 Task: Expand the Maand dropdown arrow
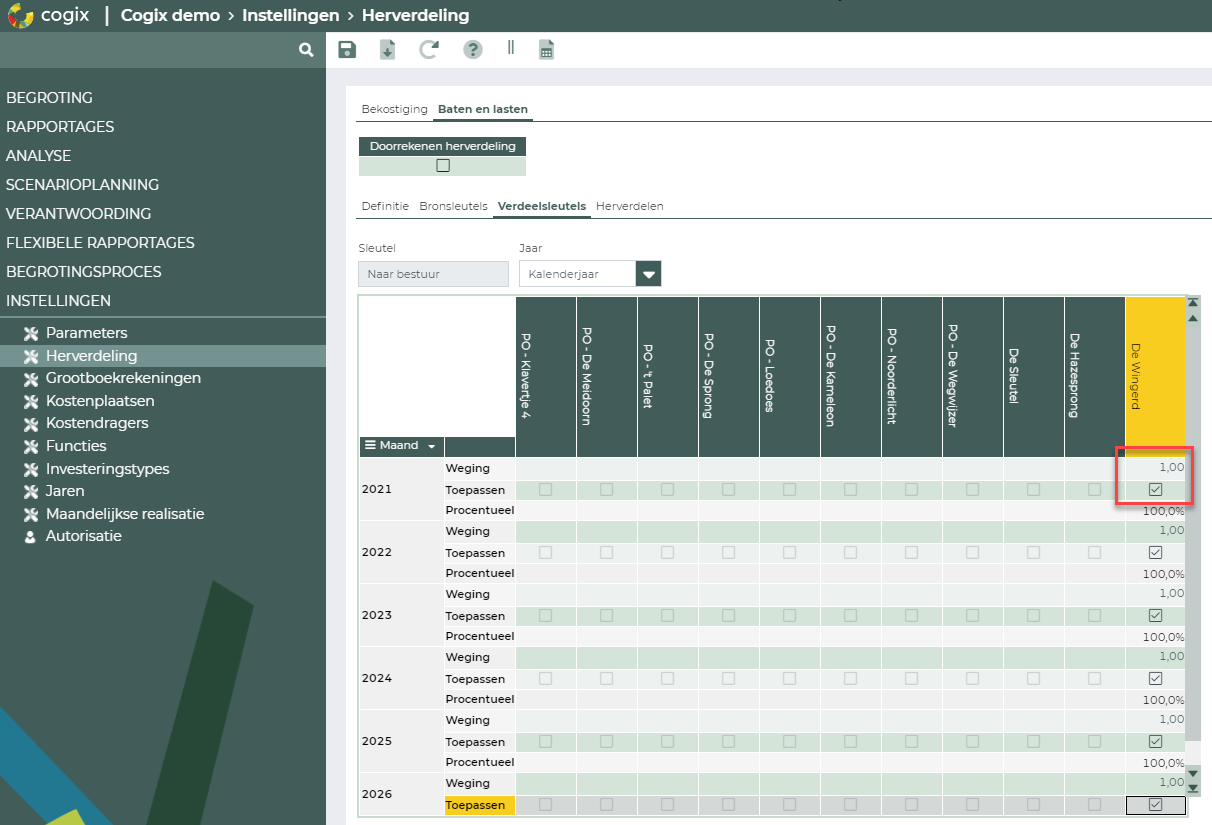pyautogui.click(x=432, y=446)
